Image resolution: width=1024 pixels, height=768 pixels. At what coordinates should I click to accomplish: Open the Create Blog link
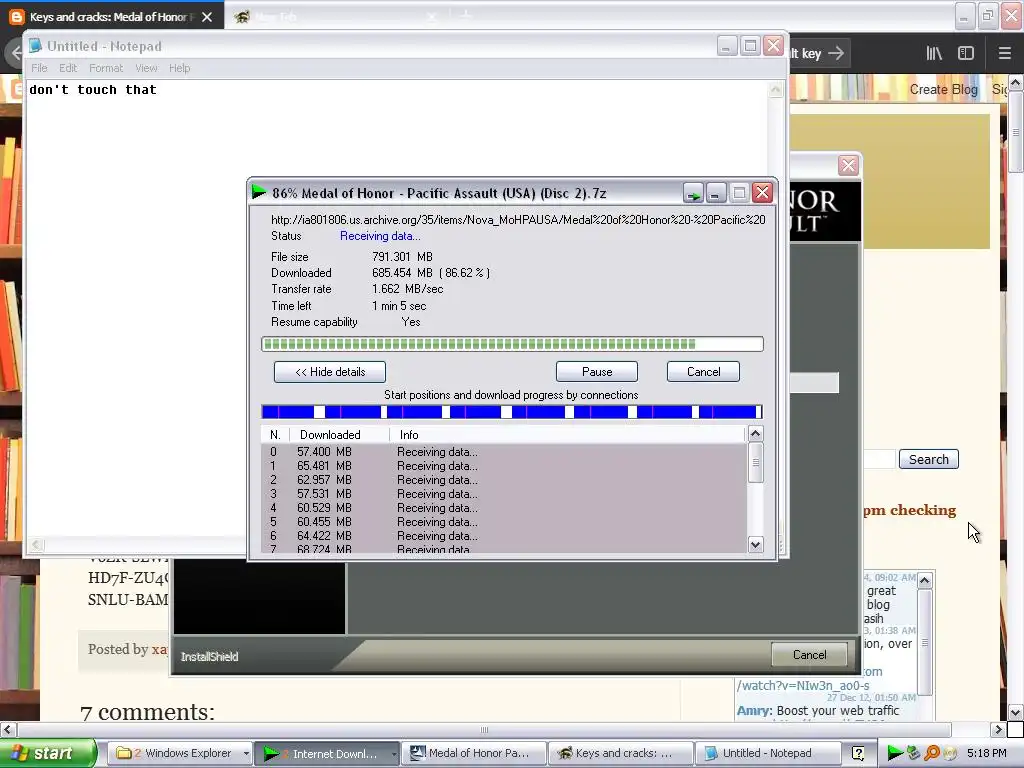tap(944, 89)
